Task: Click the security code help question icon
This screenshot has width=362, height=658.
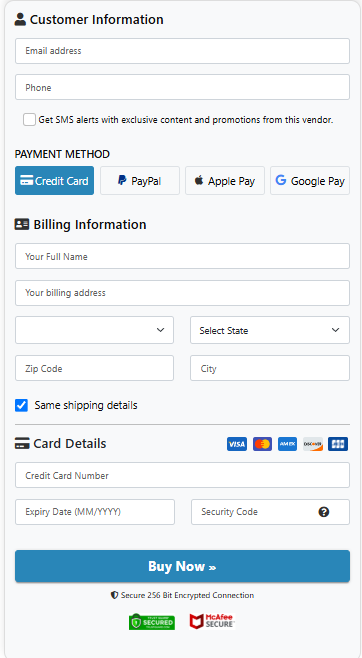Action: coord(323,512)
